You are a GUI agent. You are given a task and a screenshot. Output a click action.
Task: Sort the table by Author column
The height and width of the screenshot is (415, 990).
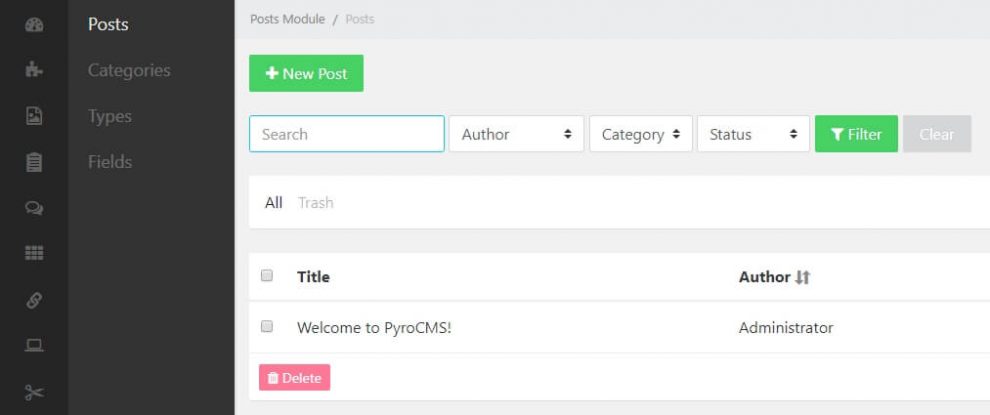774,277
